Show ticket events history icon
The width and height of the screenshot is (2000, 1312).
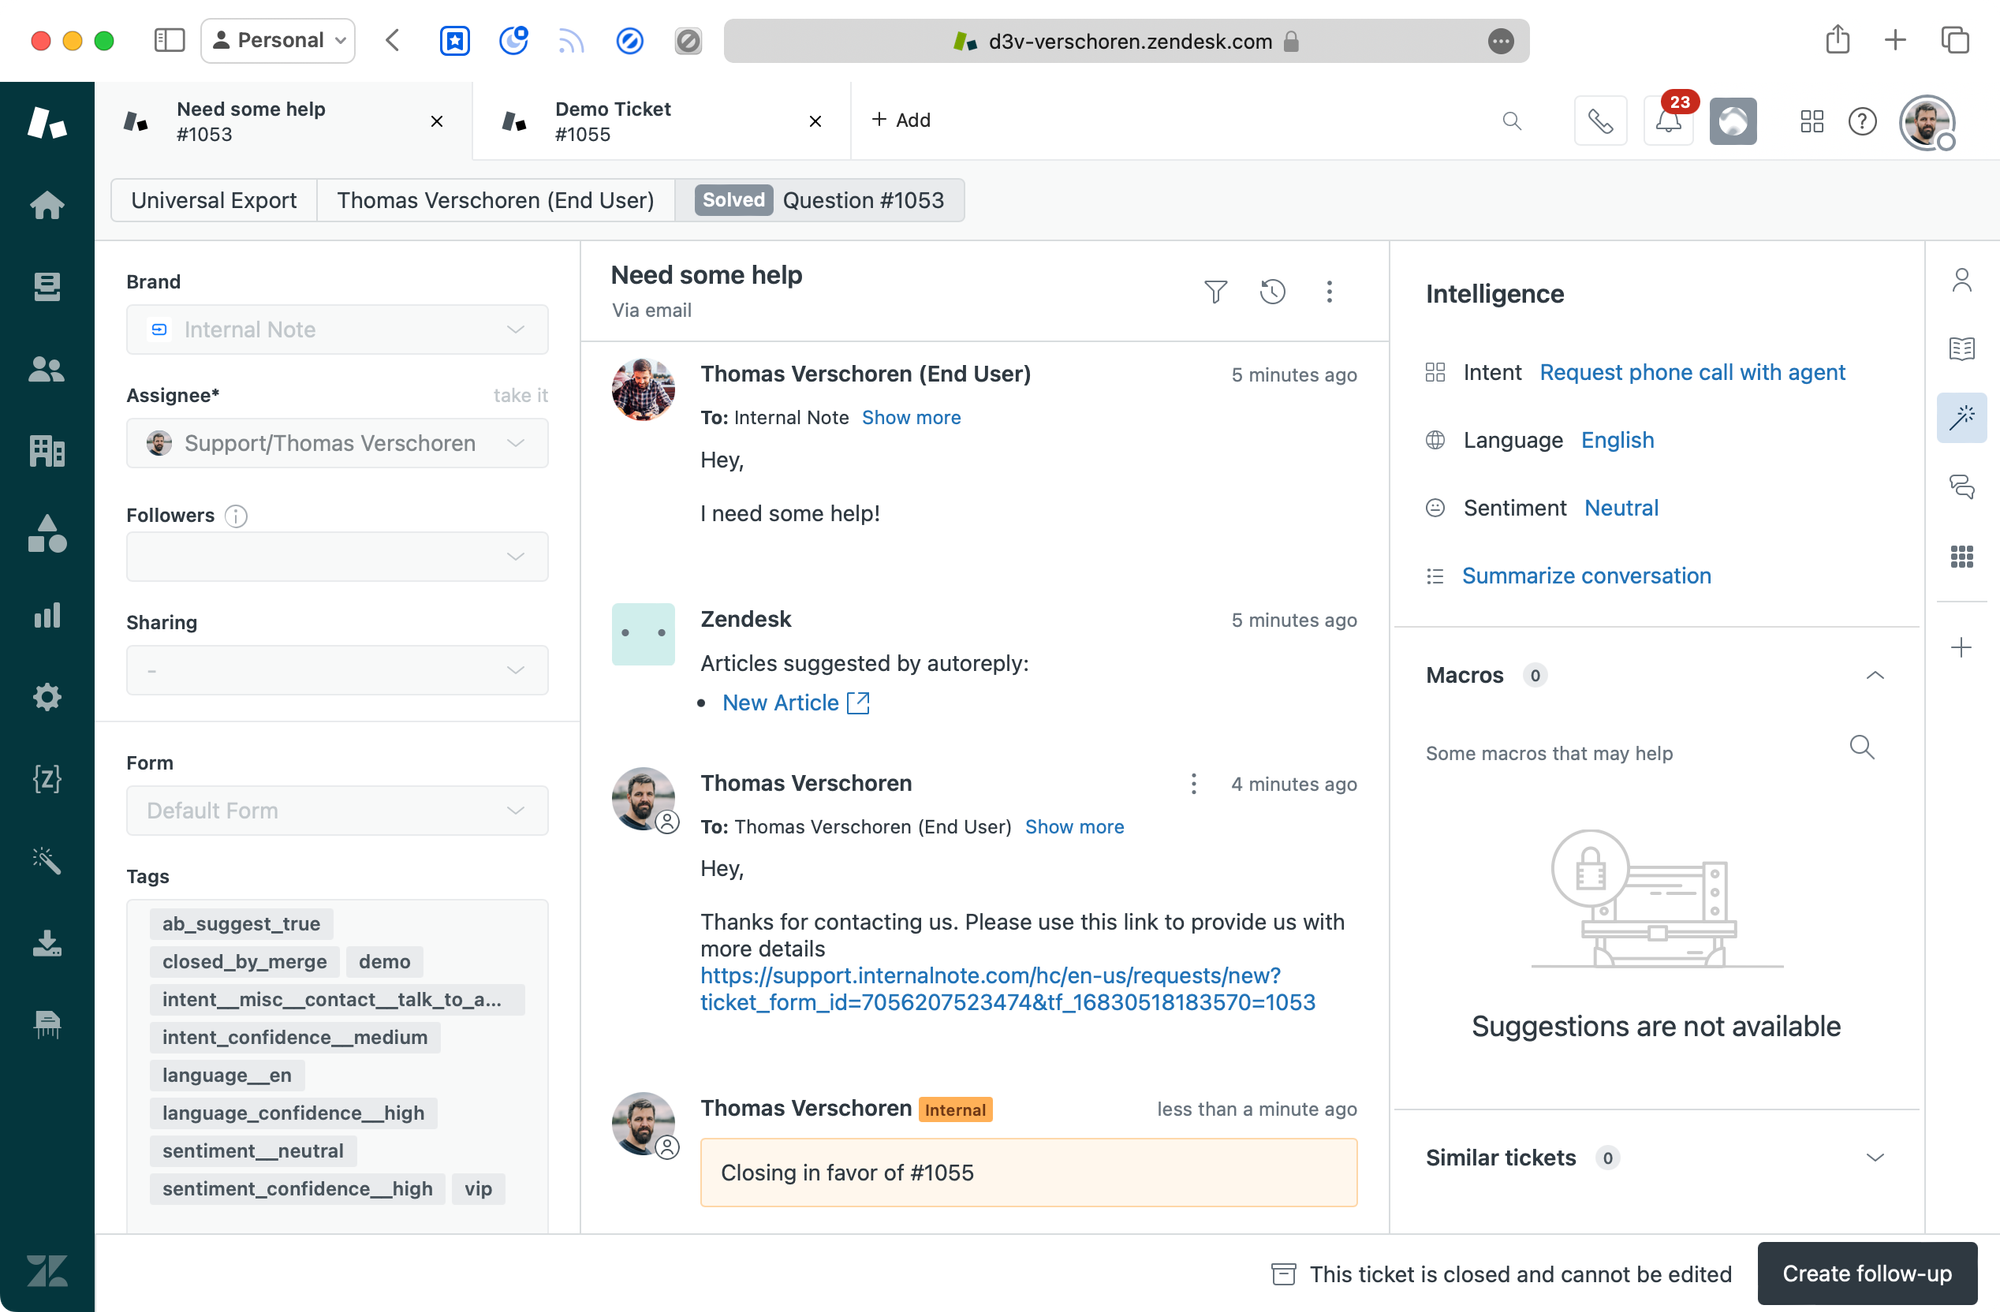[x=1272, y=292]
